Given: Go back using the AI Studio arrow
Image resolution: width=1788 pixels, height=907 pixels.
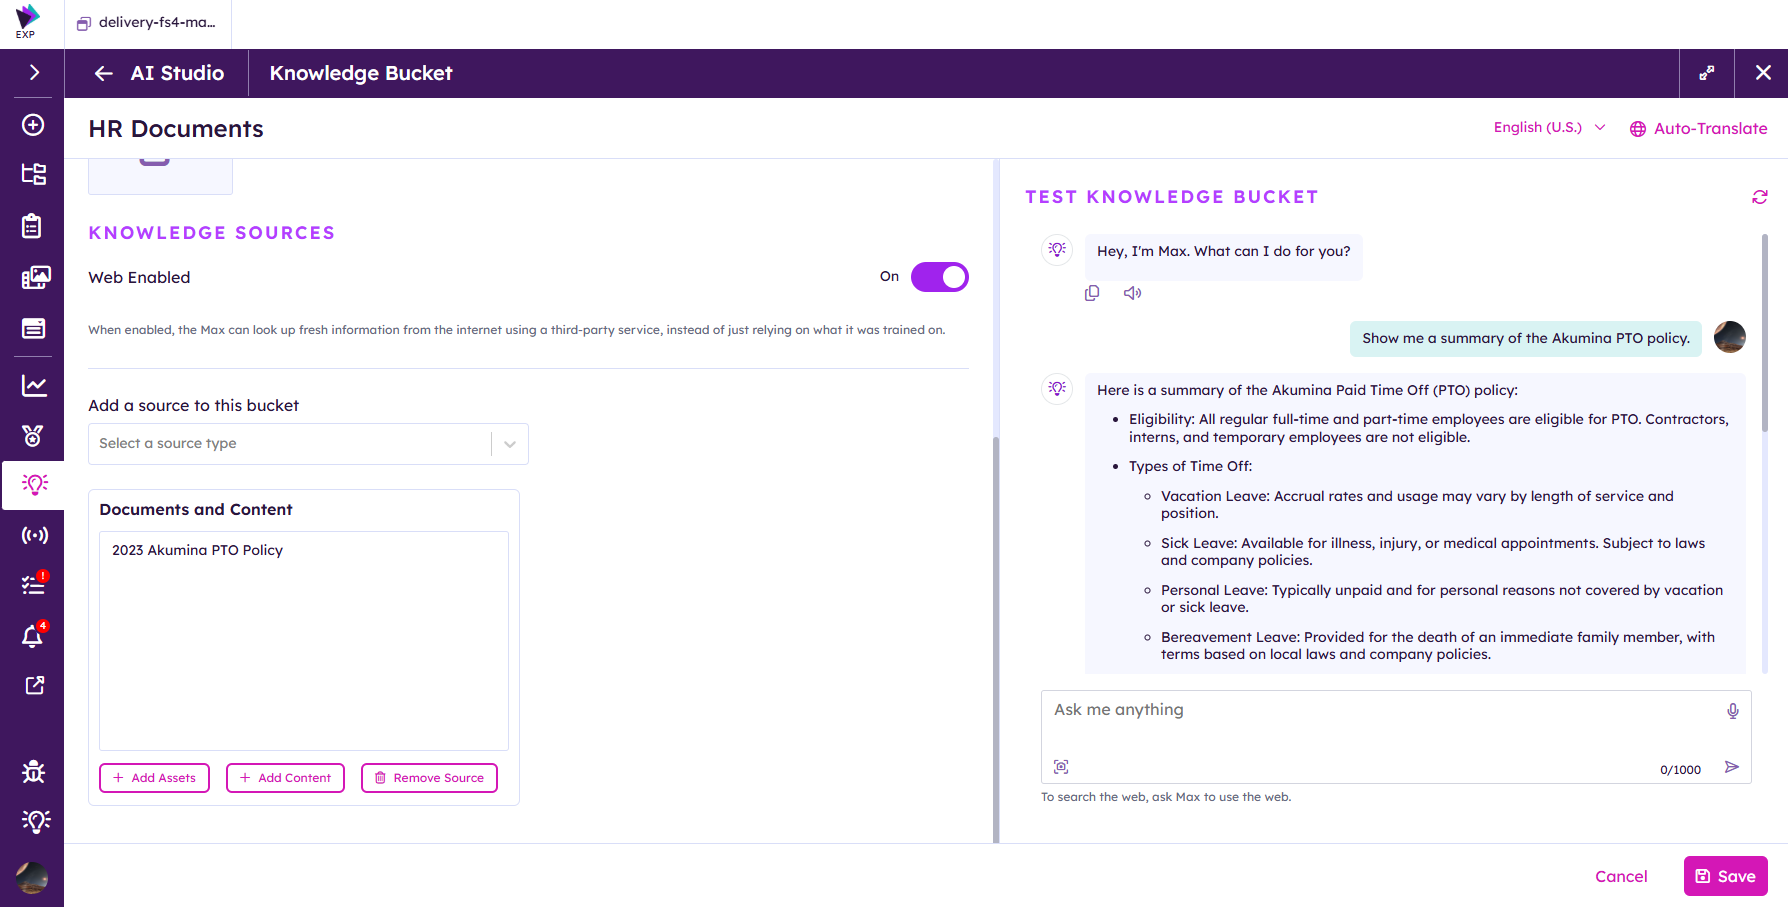Looking at the screenshot, I should tap(103, 73).
